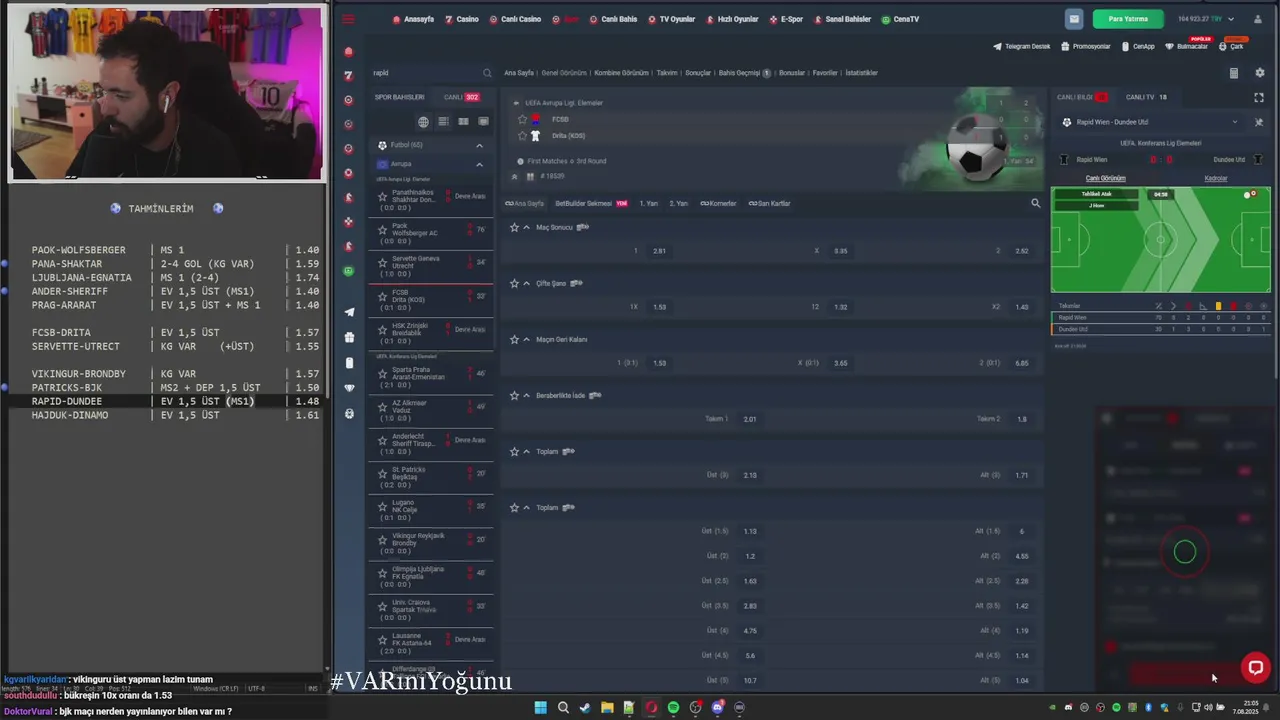Collapse the Futbol (65) section
This screenshot has width=1280, height=720.
[x=479, y=145]
